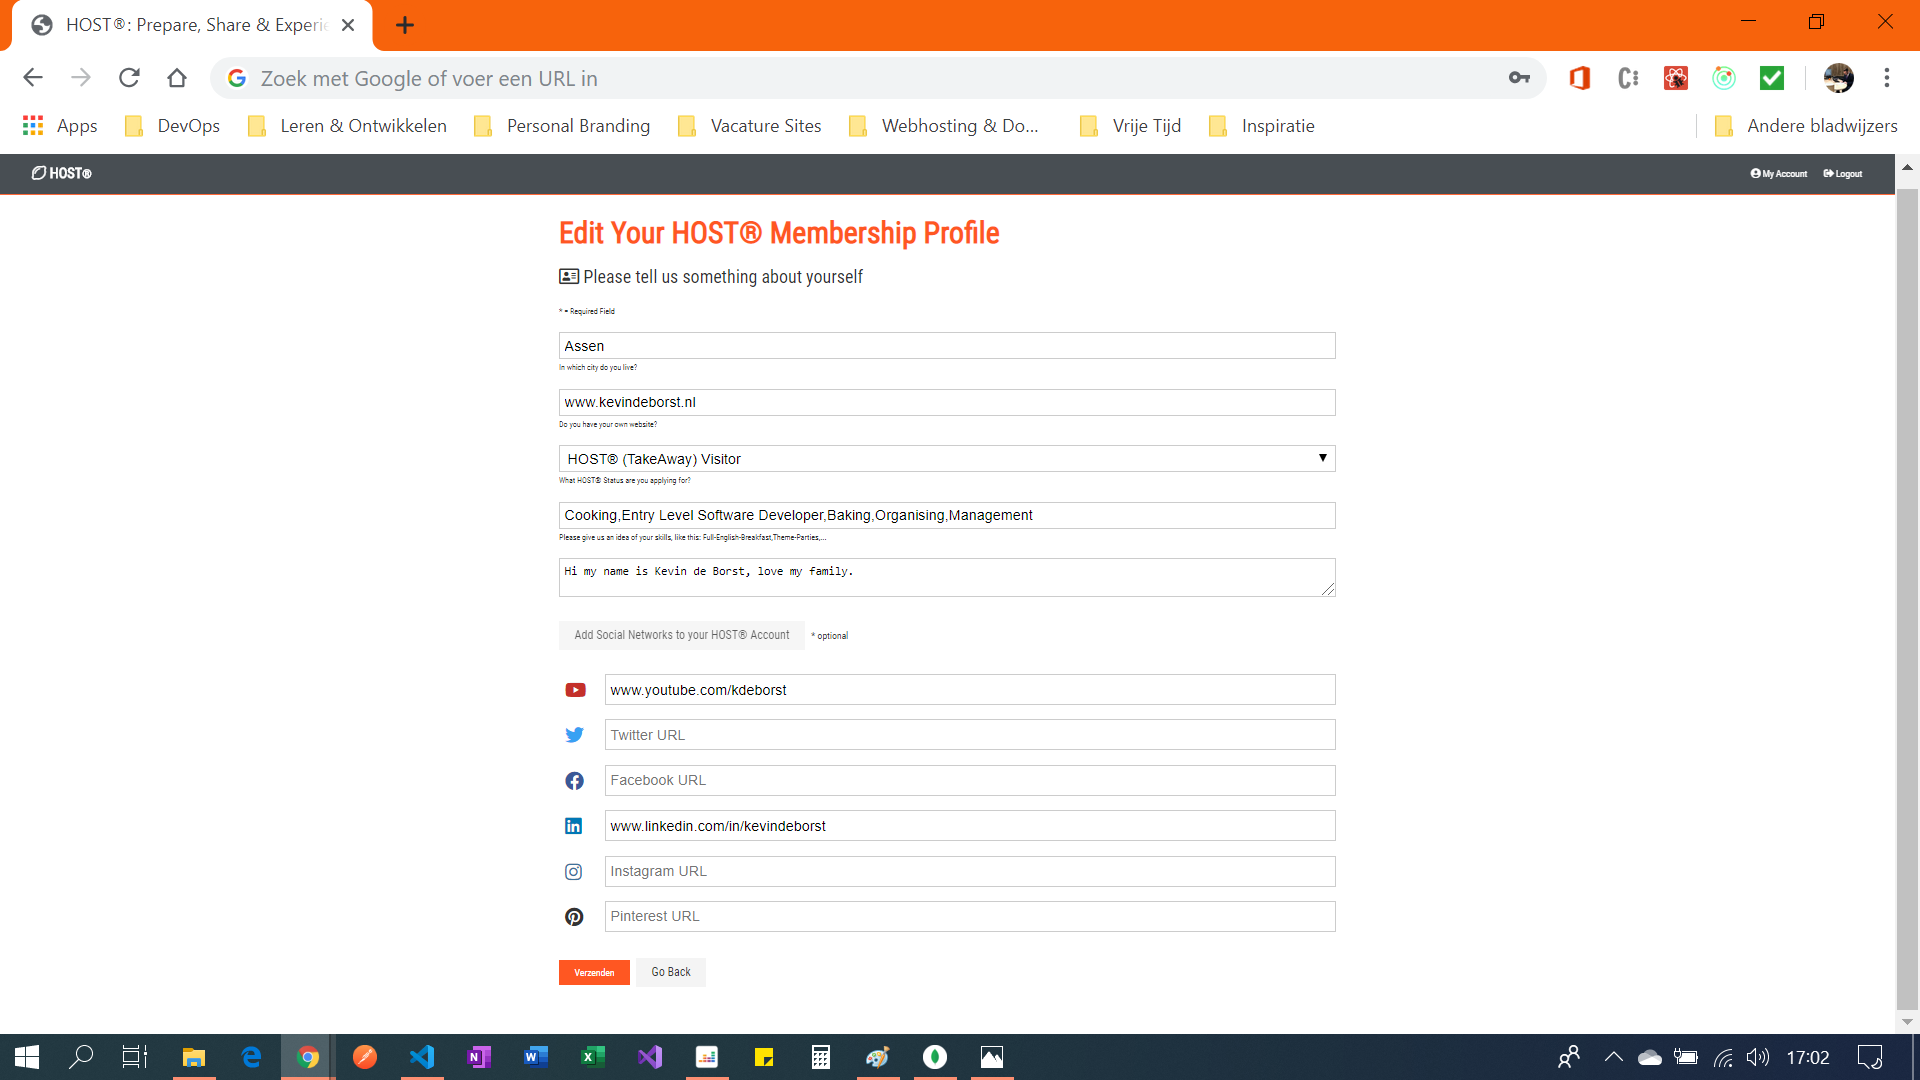Click the Go Back button
Viewport: 1920px width, 1080px height.
[671, 972]
